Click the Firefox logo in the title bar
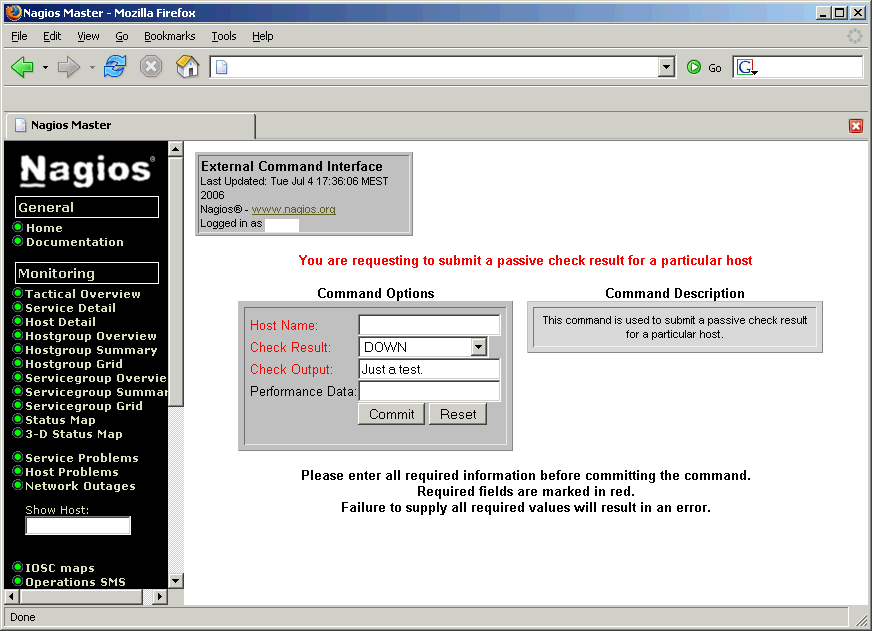Screen dimensions: 872x631 13,12
